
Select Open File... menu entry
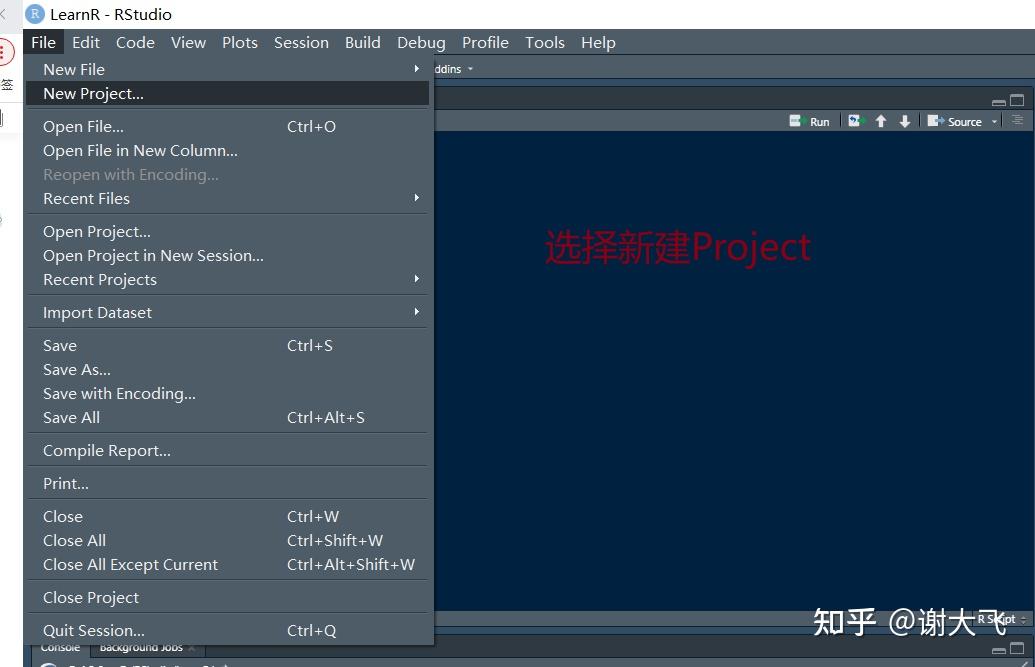pos(227,127)
